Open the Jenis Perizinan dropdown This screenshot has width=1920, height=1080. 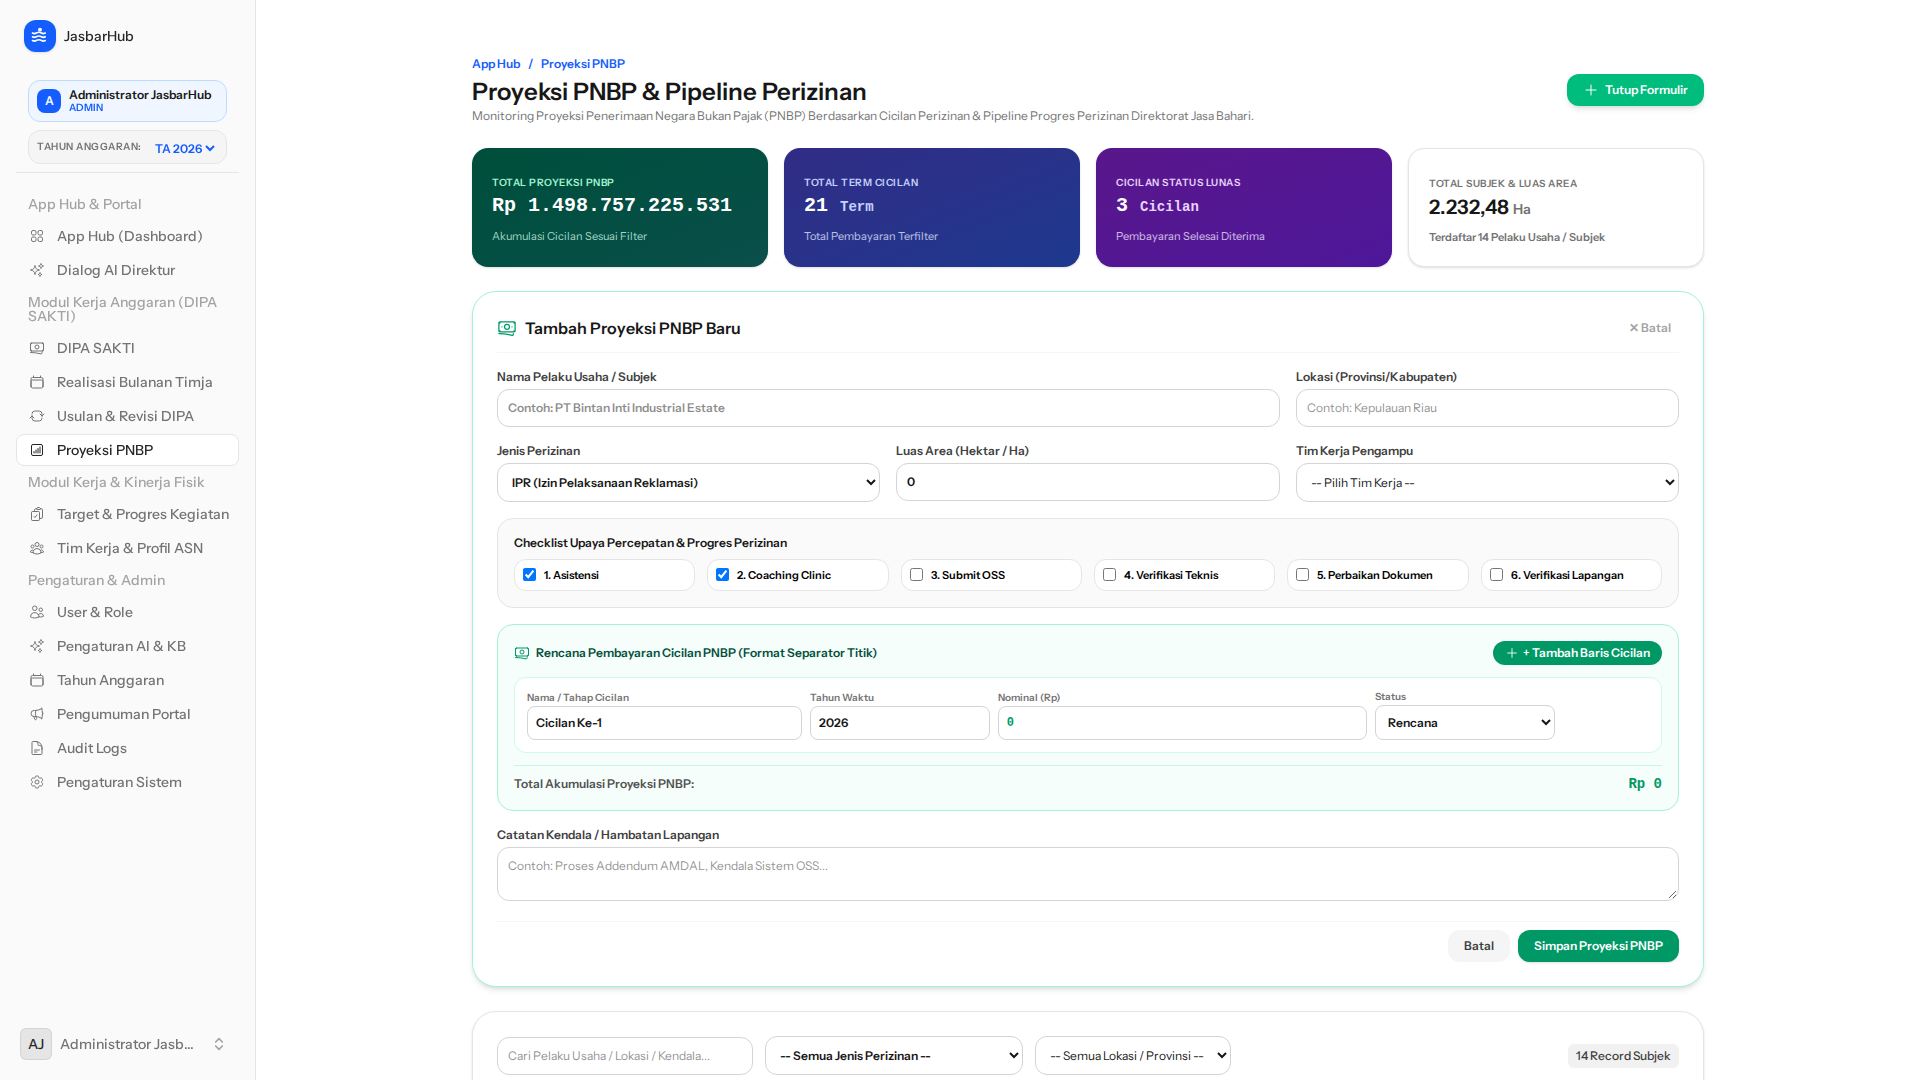pos(688,483)
